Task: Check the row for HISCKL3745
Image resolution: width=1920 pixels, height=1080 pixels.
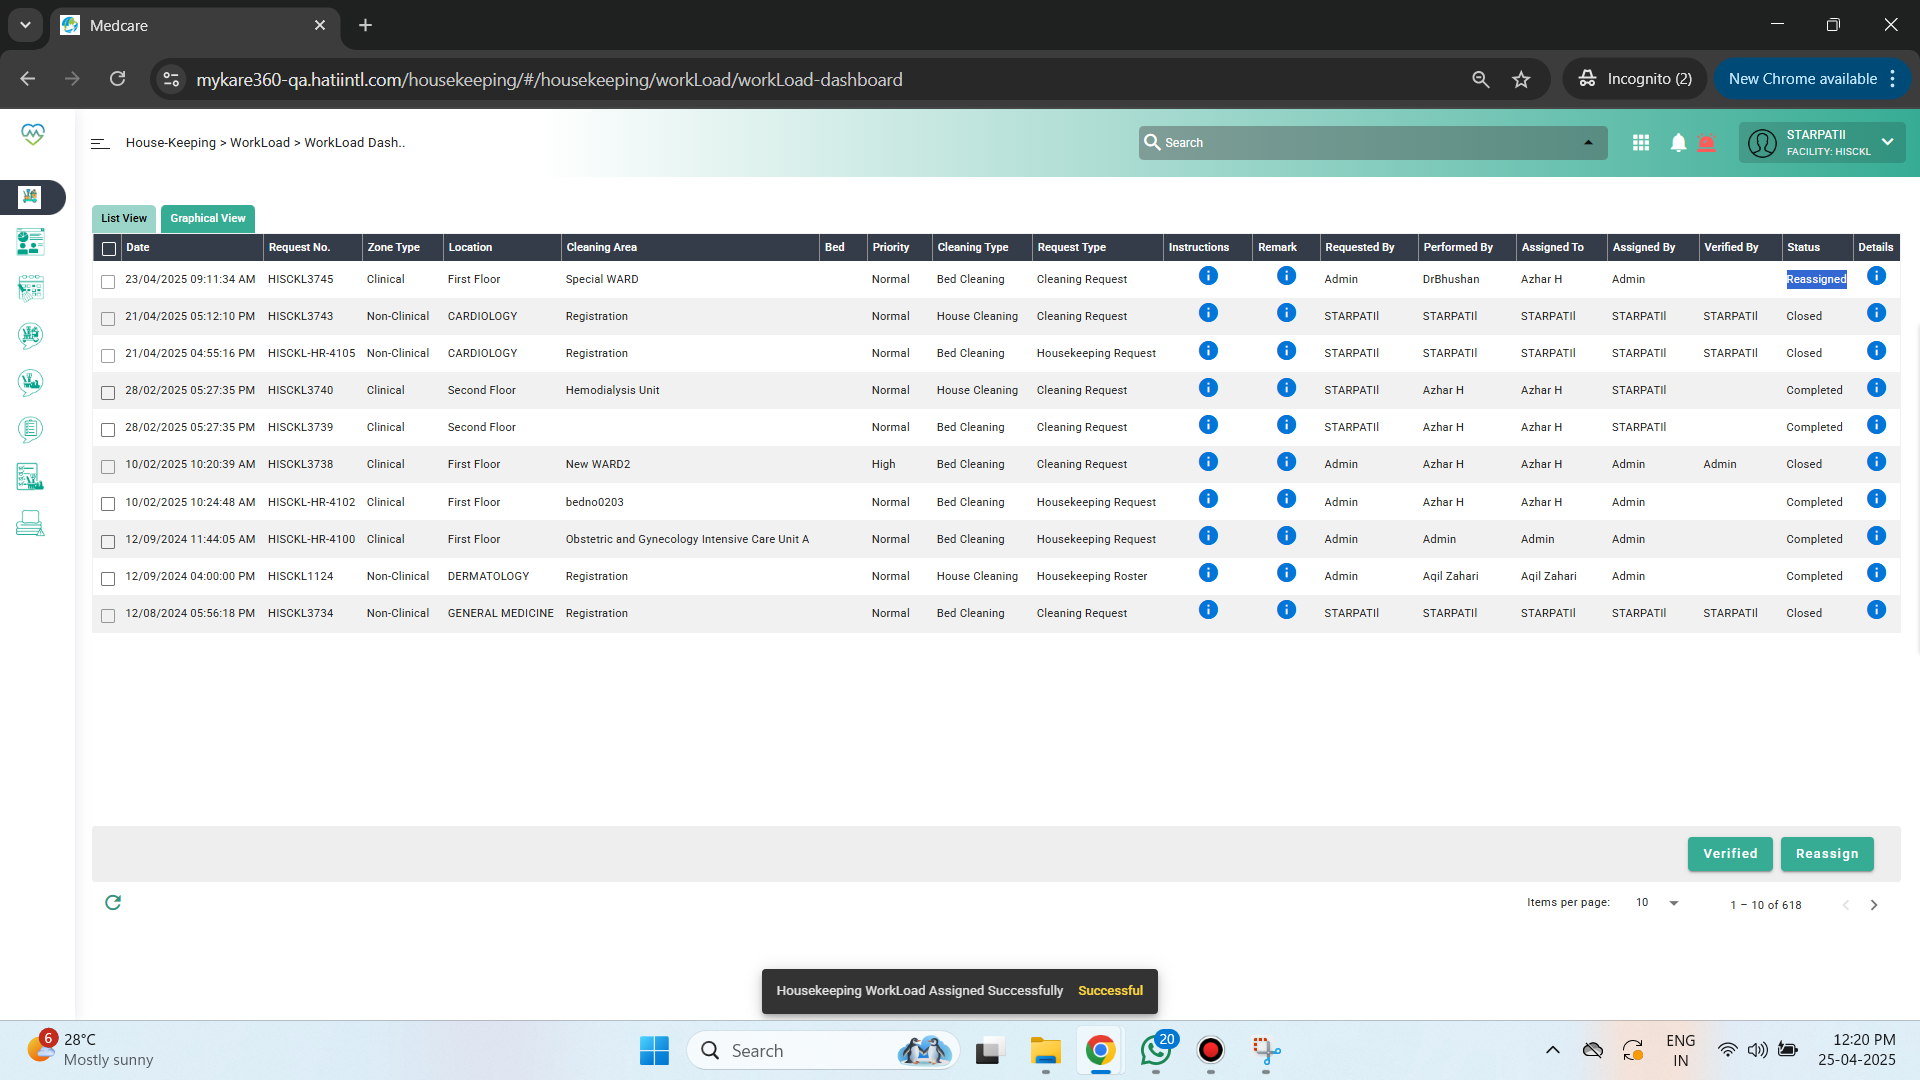Action: pyautogui.click(x=108, y=282)
